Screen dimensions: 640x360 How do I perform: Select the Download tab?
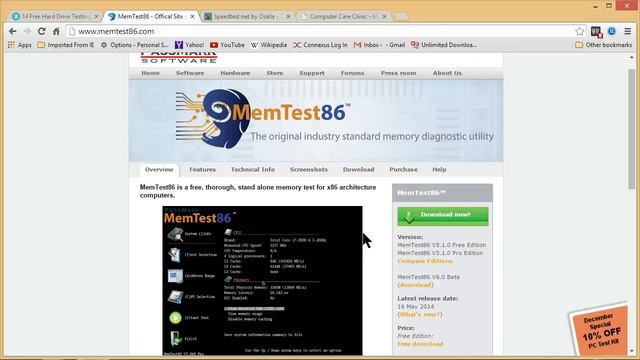click(358, 170)
